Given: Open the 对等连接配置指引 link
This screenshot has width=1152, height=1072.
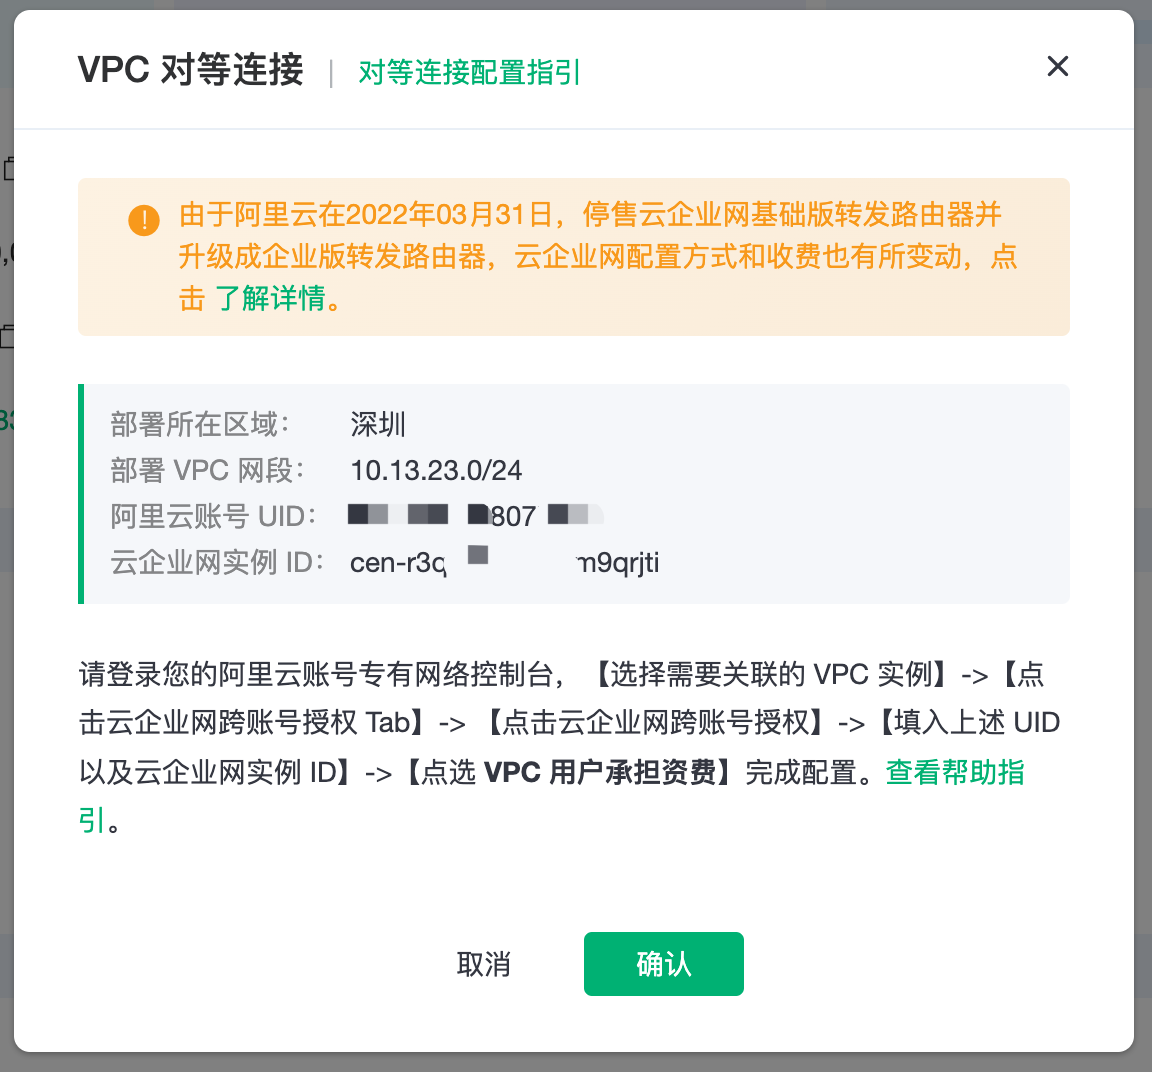Looking at the screenshot, I should 469,72.
